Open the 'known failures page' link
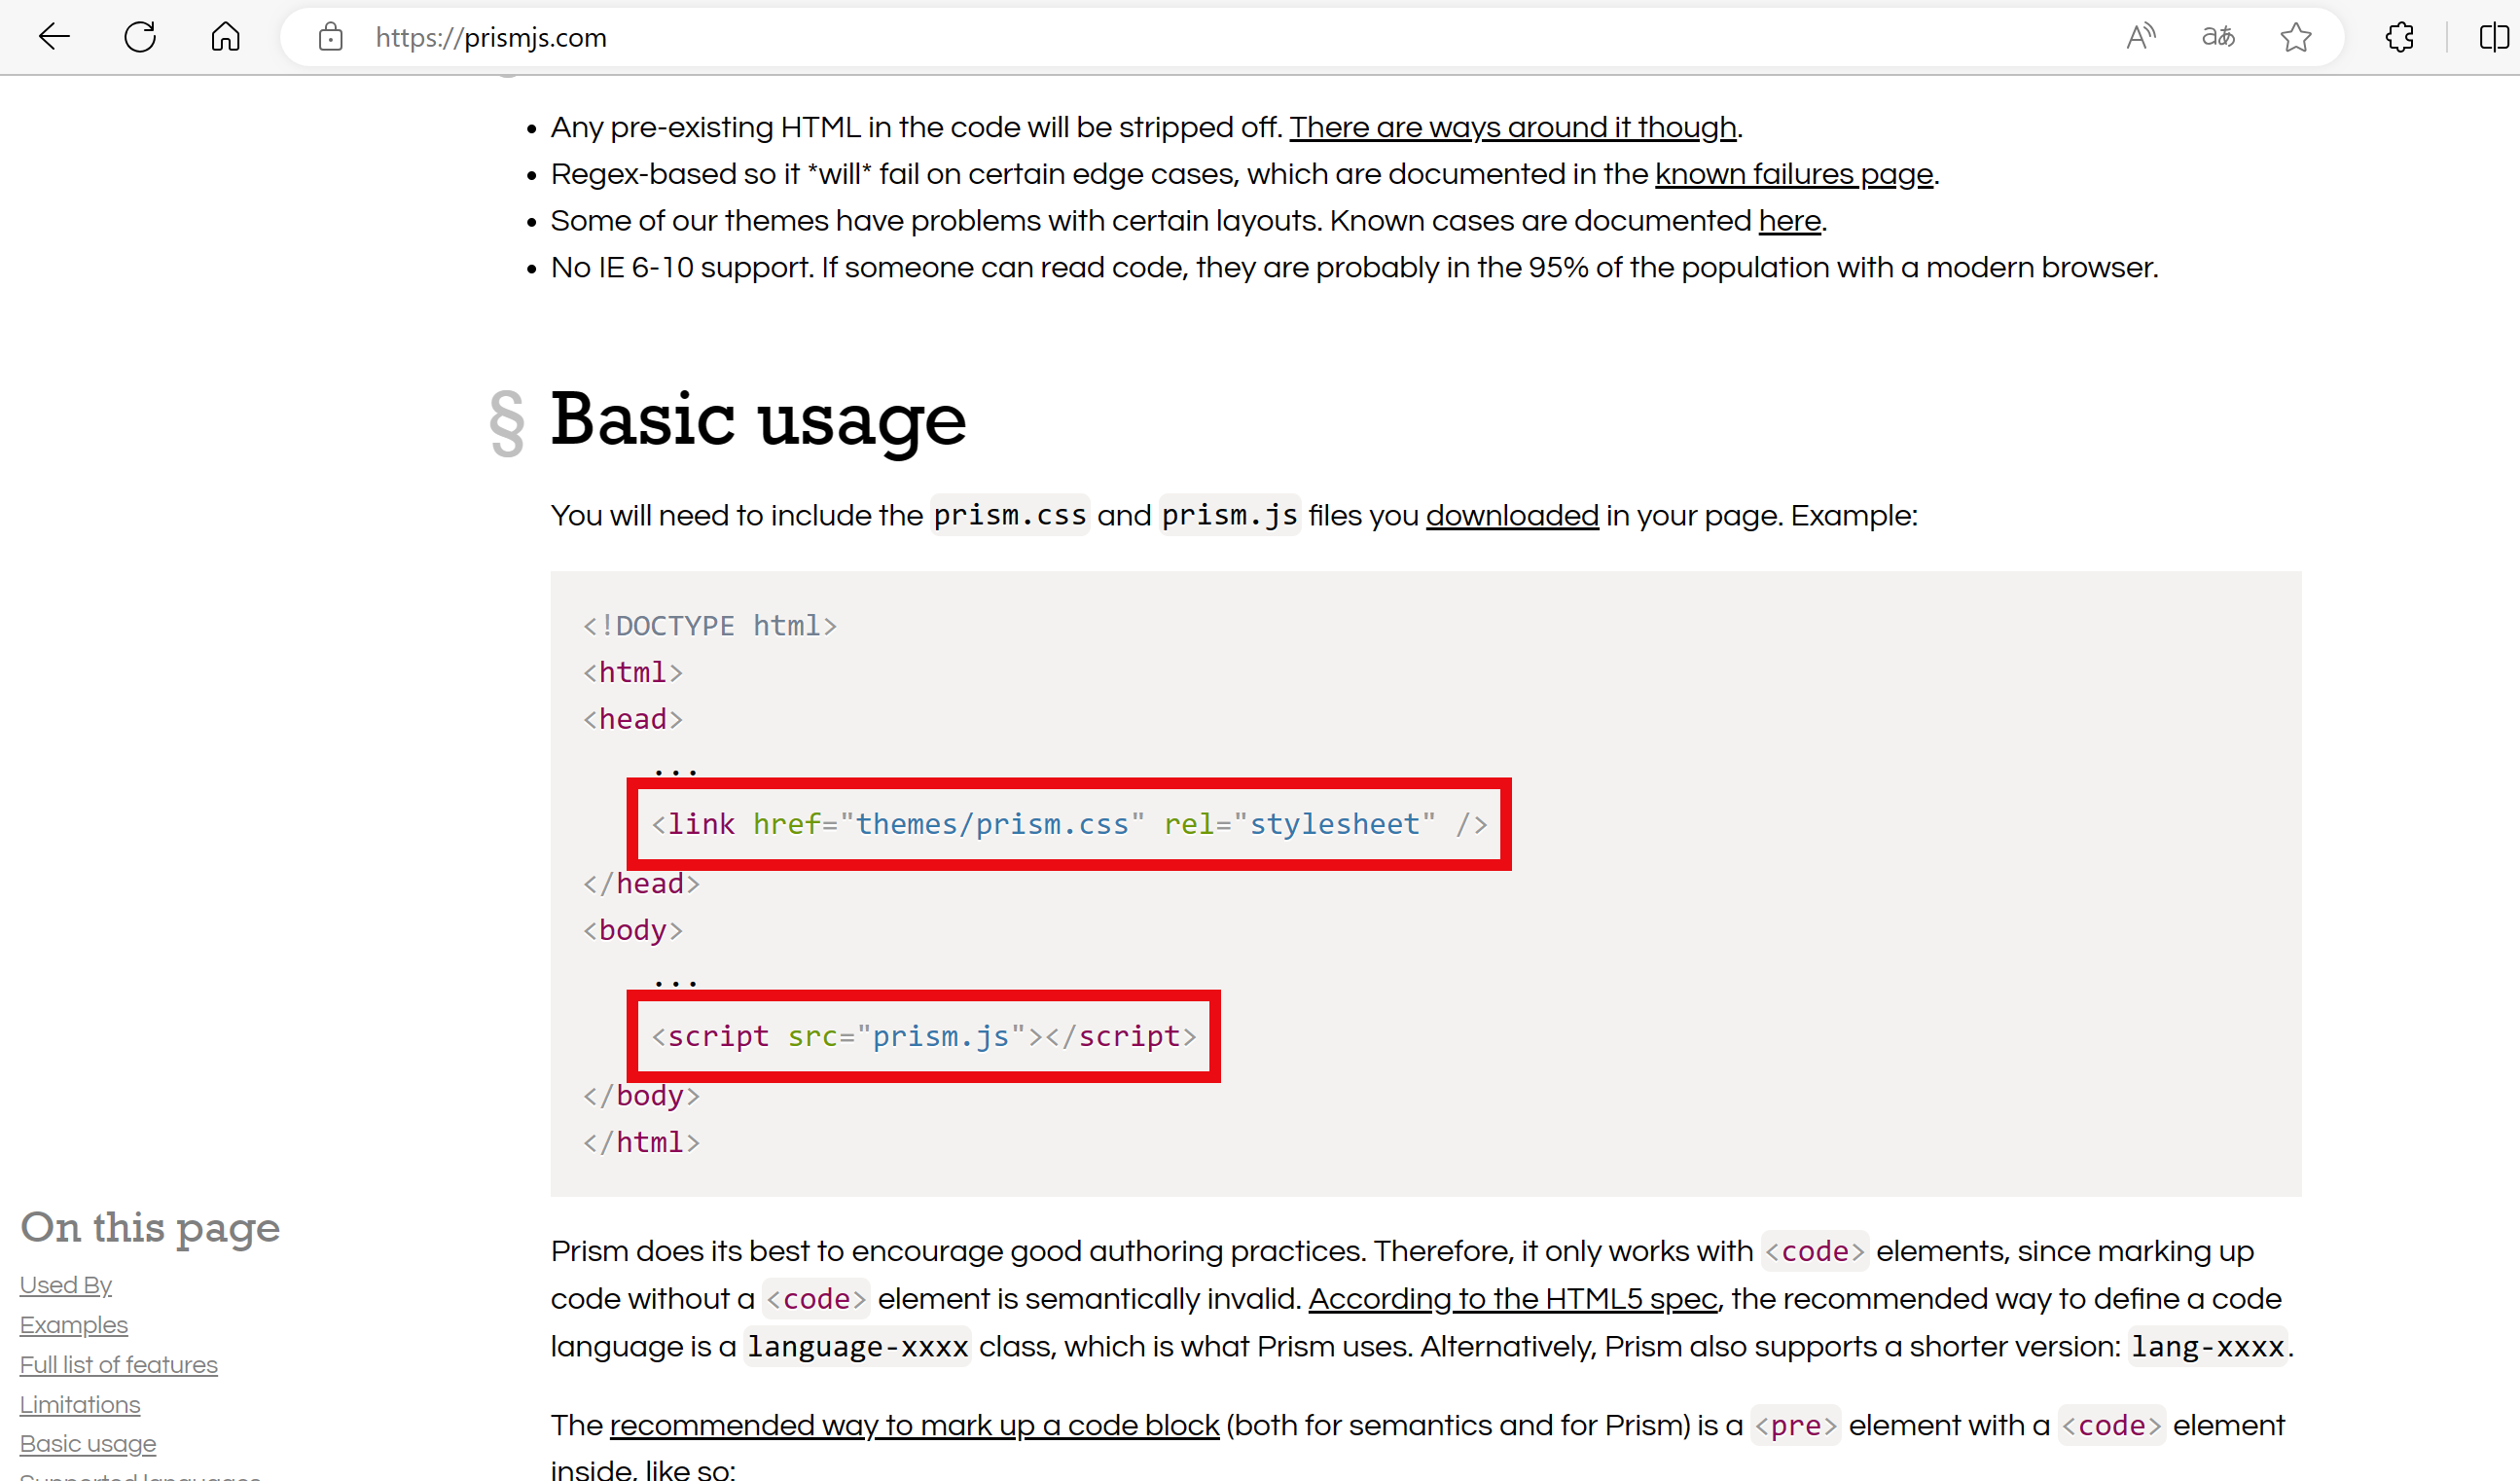This screenshot has height=1481, width=2520. (1794, 174)
